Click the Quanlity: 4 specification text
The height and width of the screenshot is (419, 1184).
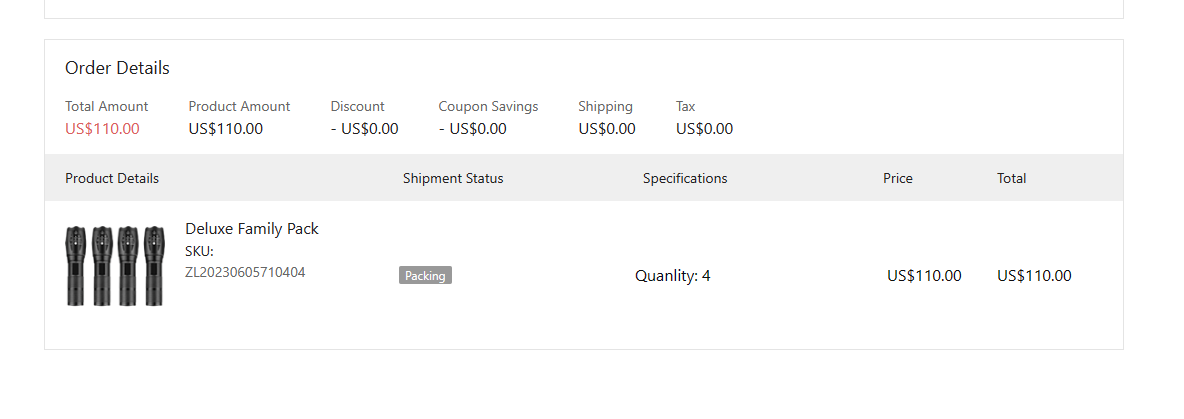(672, 276)
